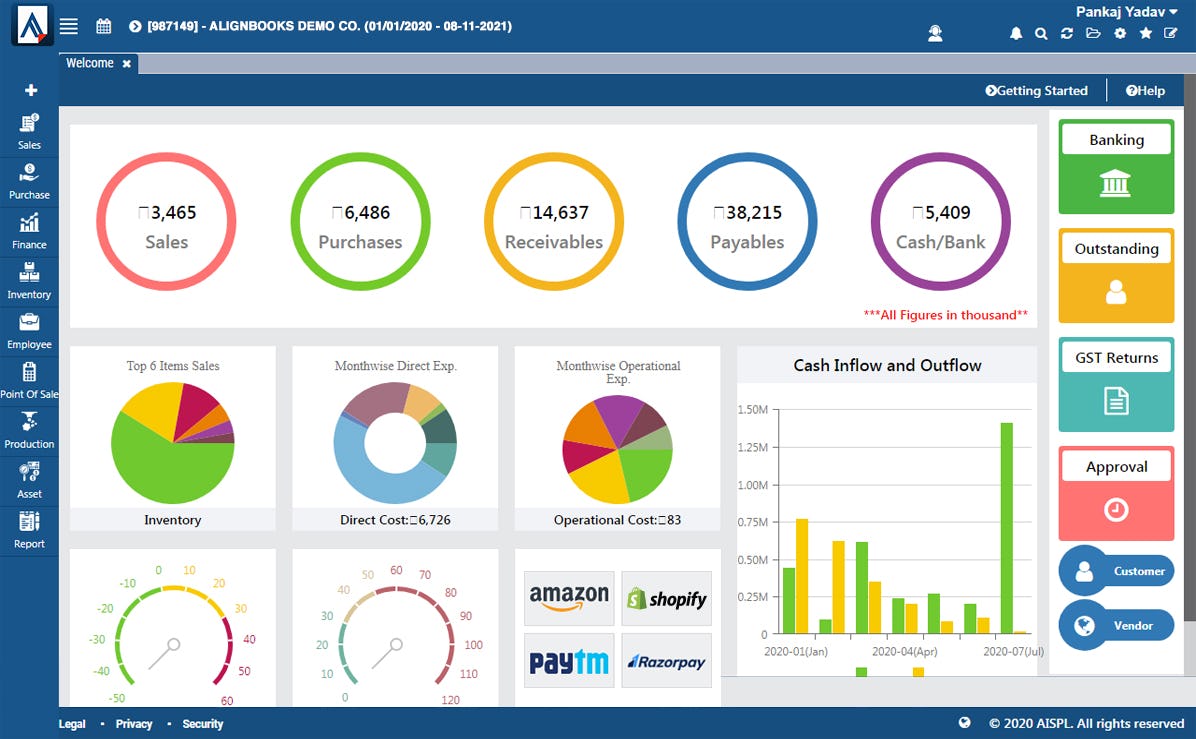
Task: Open the search icon in the top bar
Action: (1042, 33)
